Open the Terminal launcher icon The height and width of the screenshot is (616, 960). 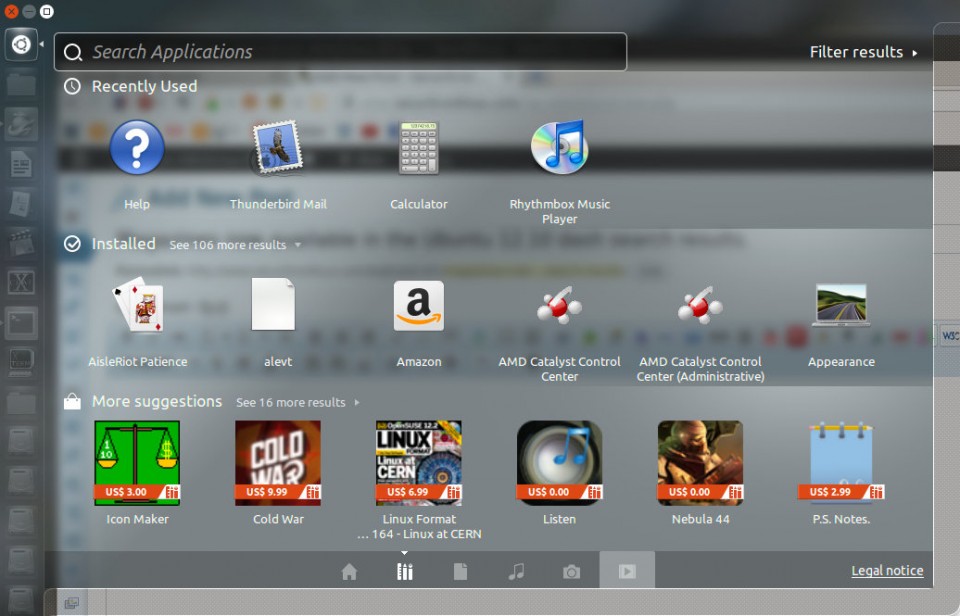click(21, 323)
